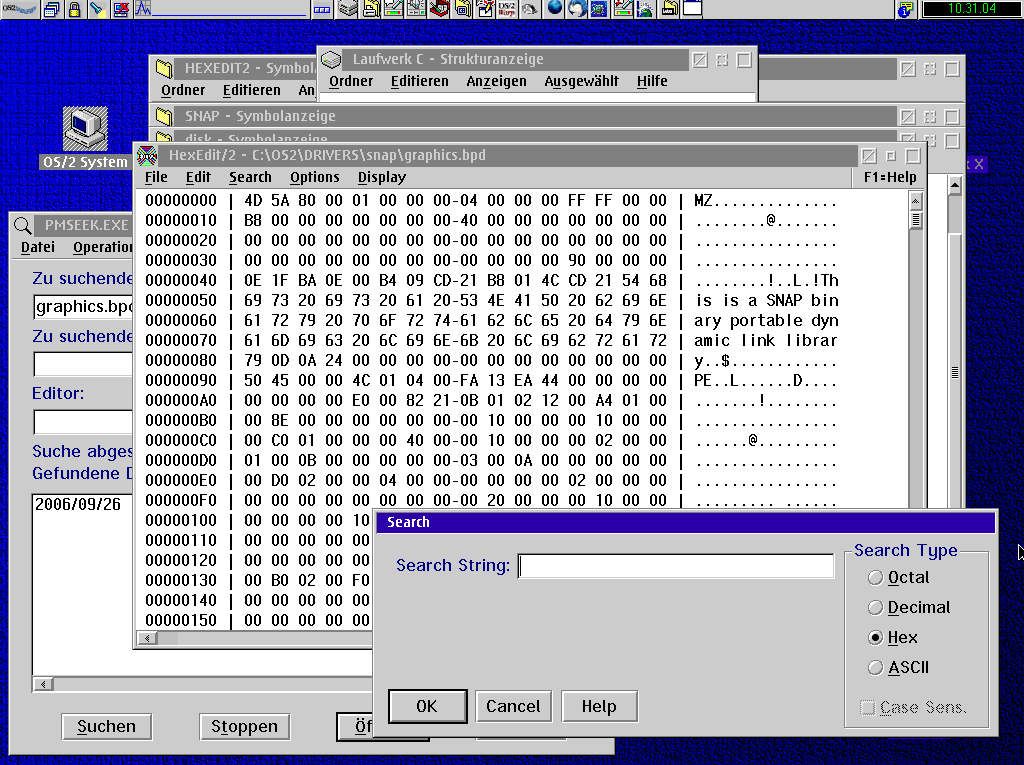Click the SNAP folder title bar icon
The height and width of the screenshot is (765, 1024).
[164, 116]
